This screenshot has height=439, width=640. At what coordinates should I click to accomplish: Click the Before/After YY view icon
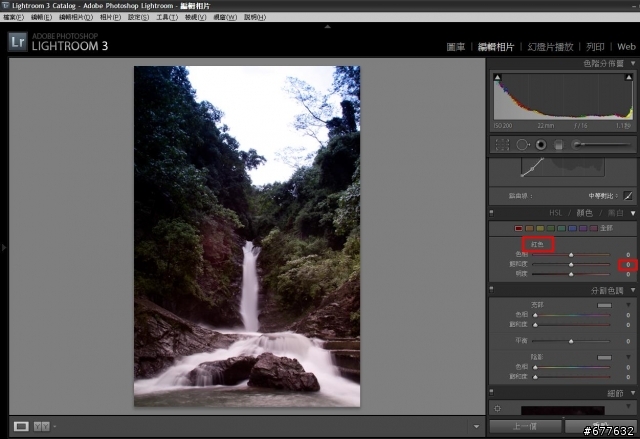click(x=42, y=426)
